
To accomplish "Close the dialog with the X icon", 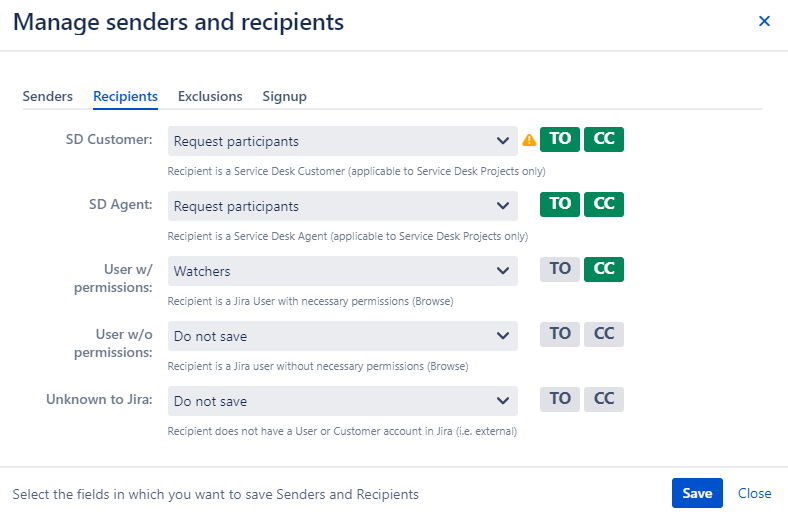I will click(764, 21).
